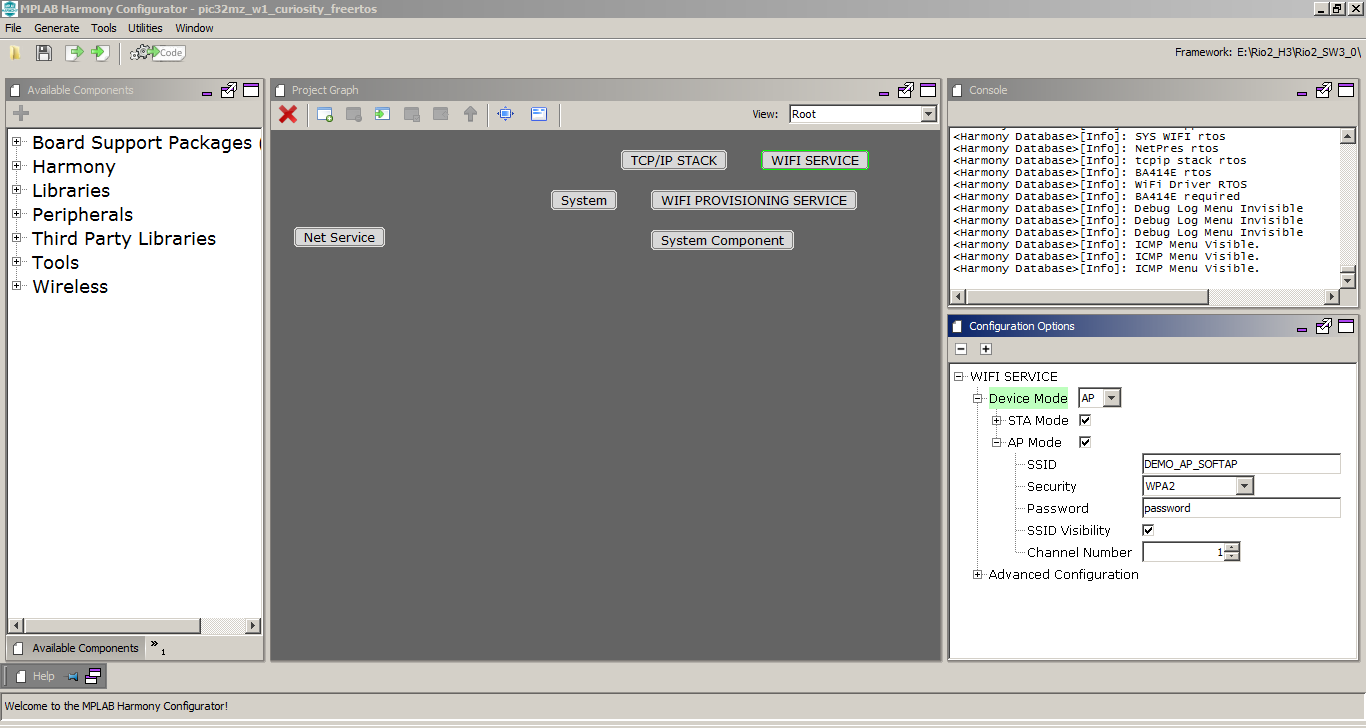Image resolution: width=1366 pixels, height=728 pixels.
Task: Open the Generate menu
Action: (x=56, y=28)
